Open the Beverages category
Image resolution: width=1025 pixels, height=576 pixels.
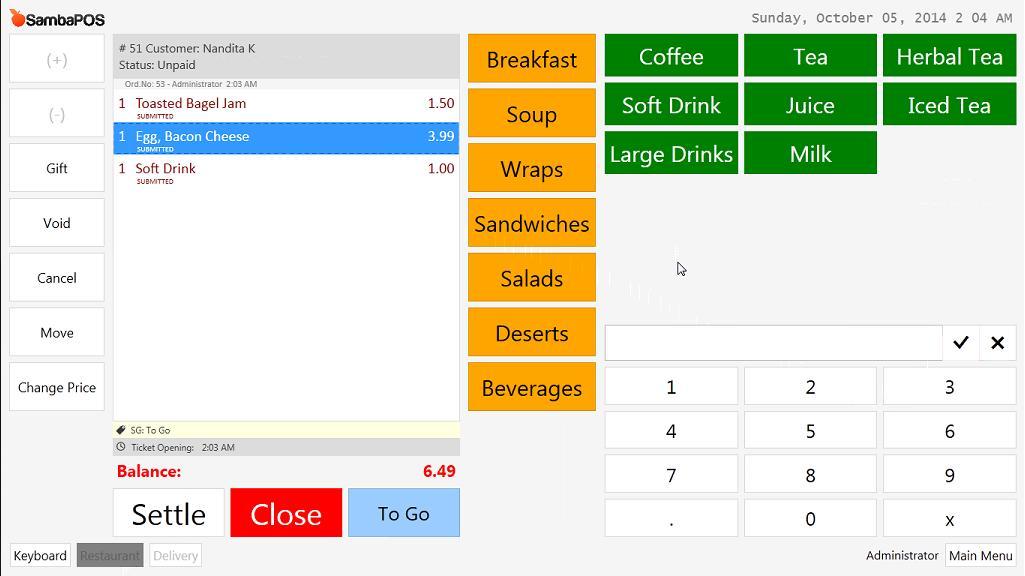coord(531,388)
